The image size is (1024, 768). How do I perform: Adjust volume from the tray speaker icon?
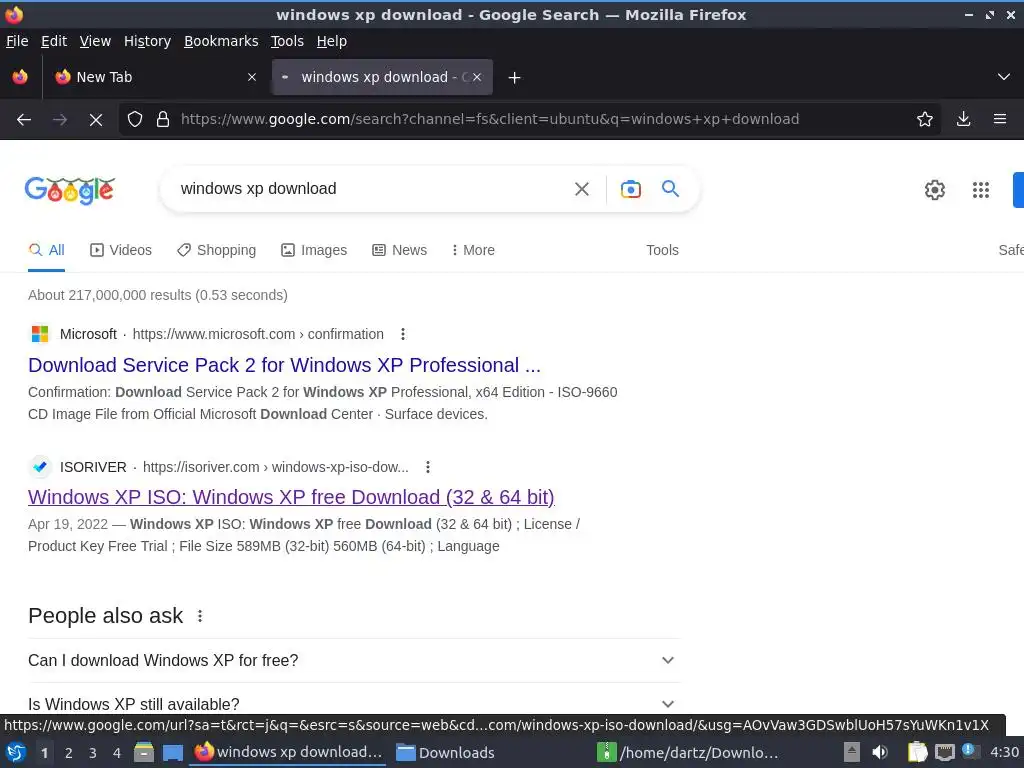click(880, 752)
